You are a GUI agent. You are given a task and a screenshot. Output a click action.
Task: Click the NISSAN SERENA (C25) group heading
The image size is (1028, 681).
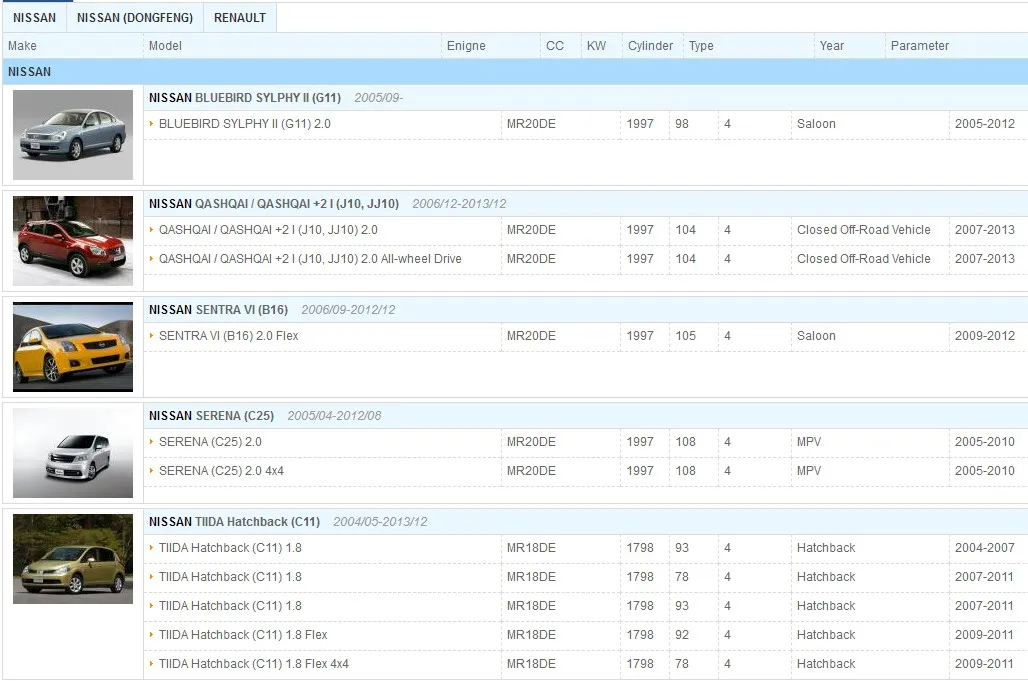[x=209, y=416]
